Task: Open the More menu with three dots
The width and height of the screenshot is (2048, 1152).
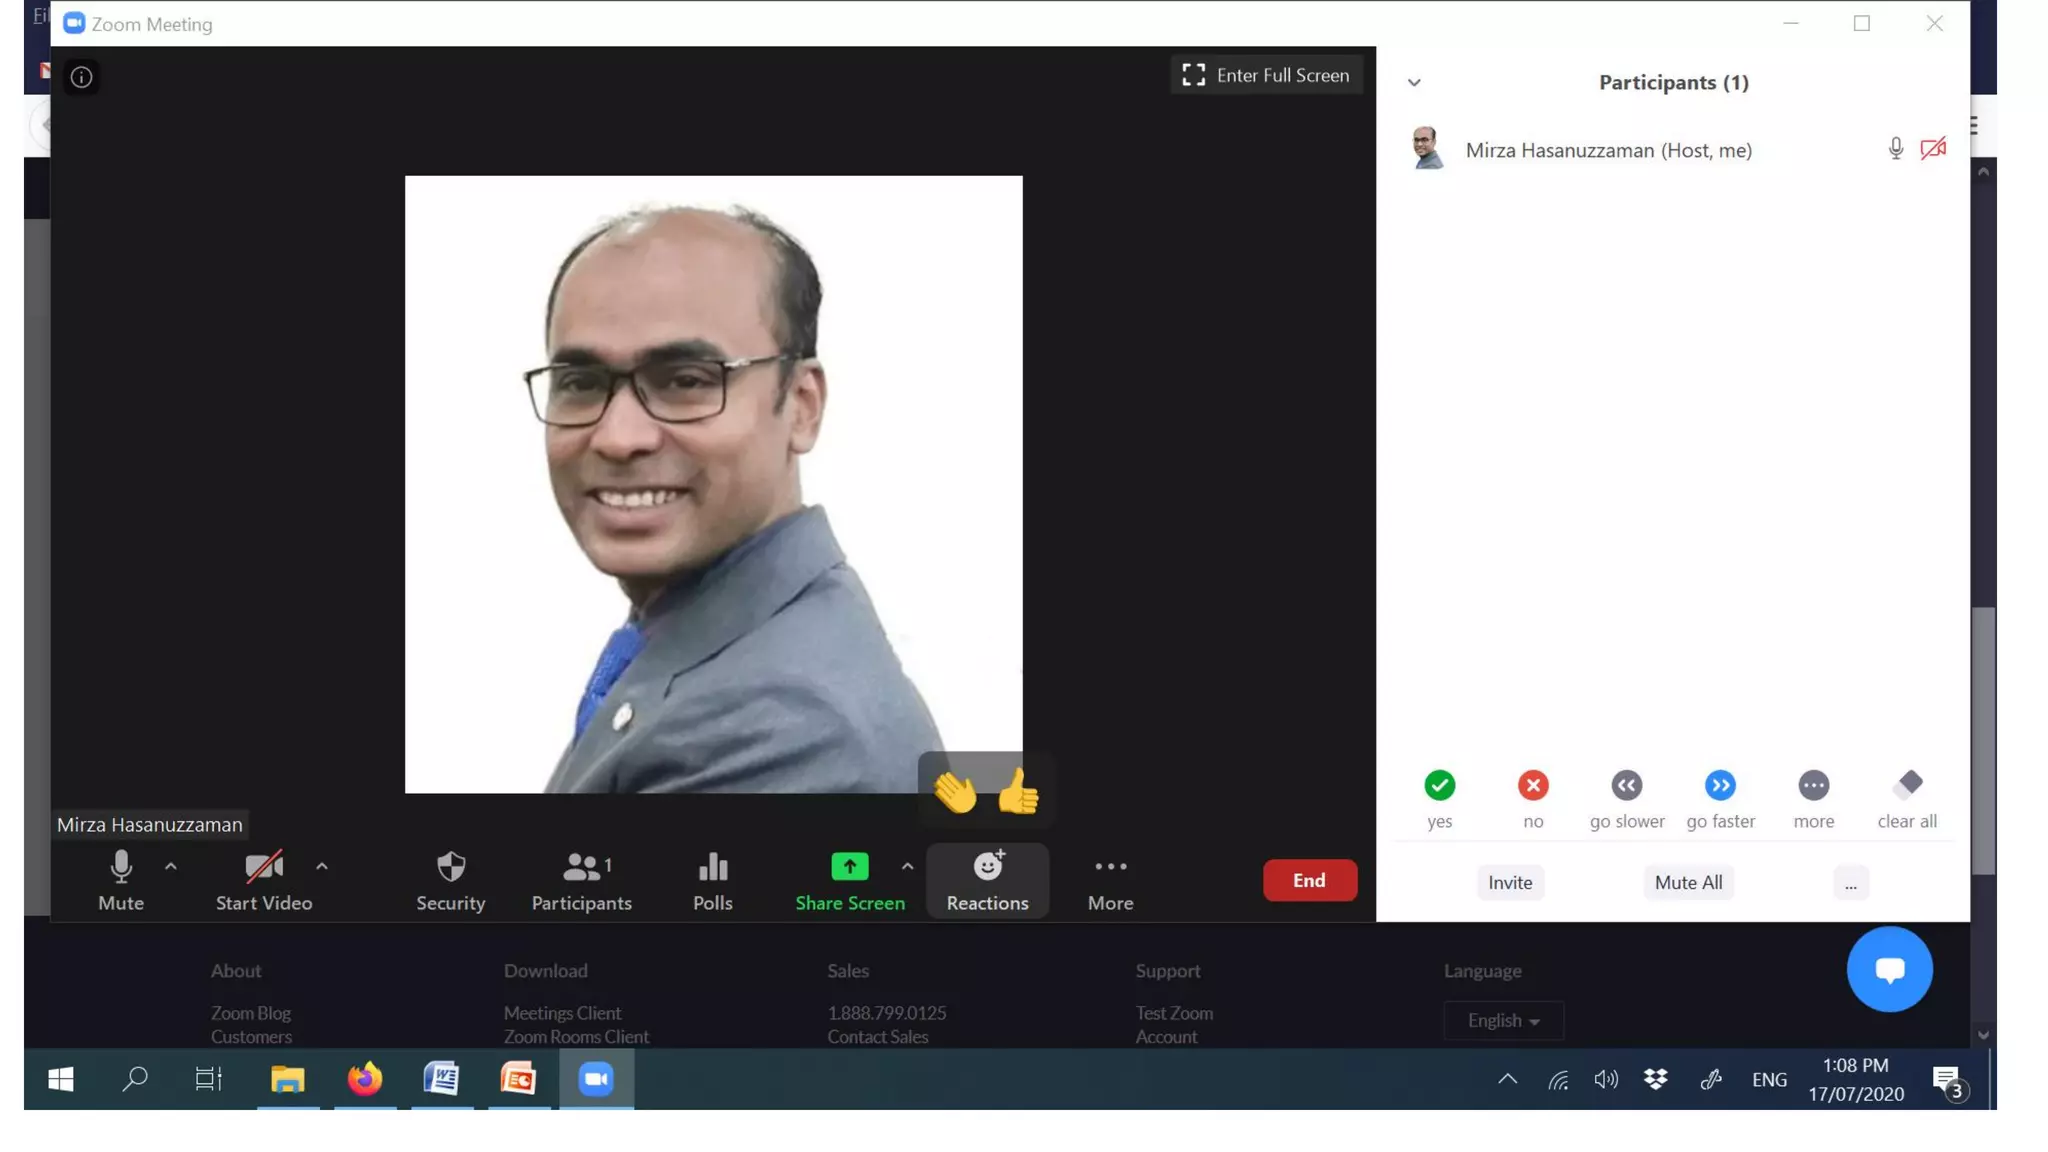Action: point(1110,880)
